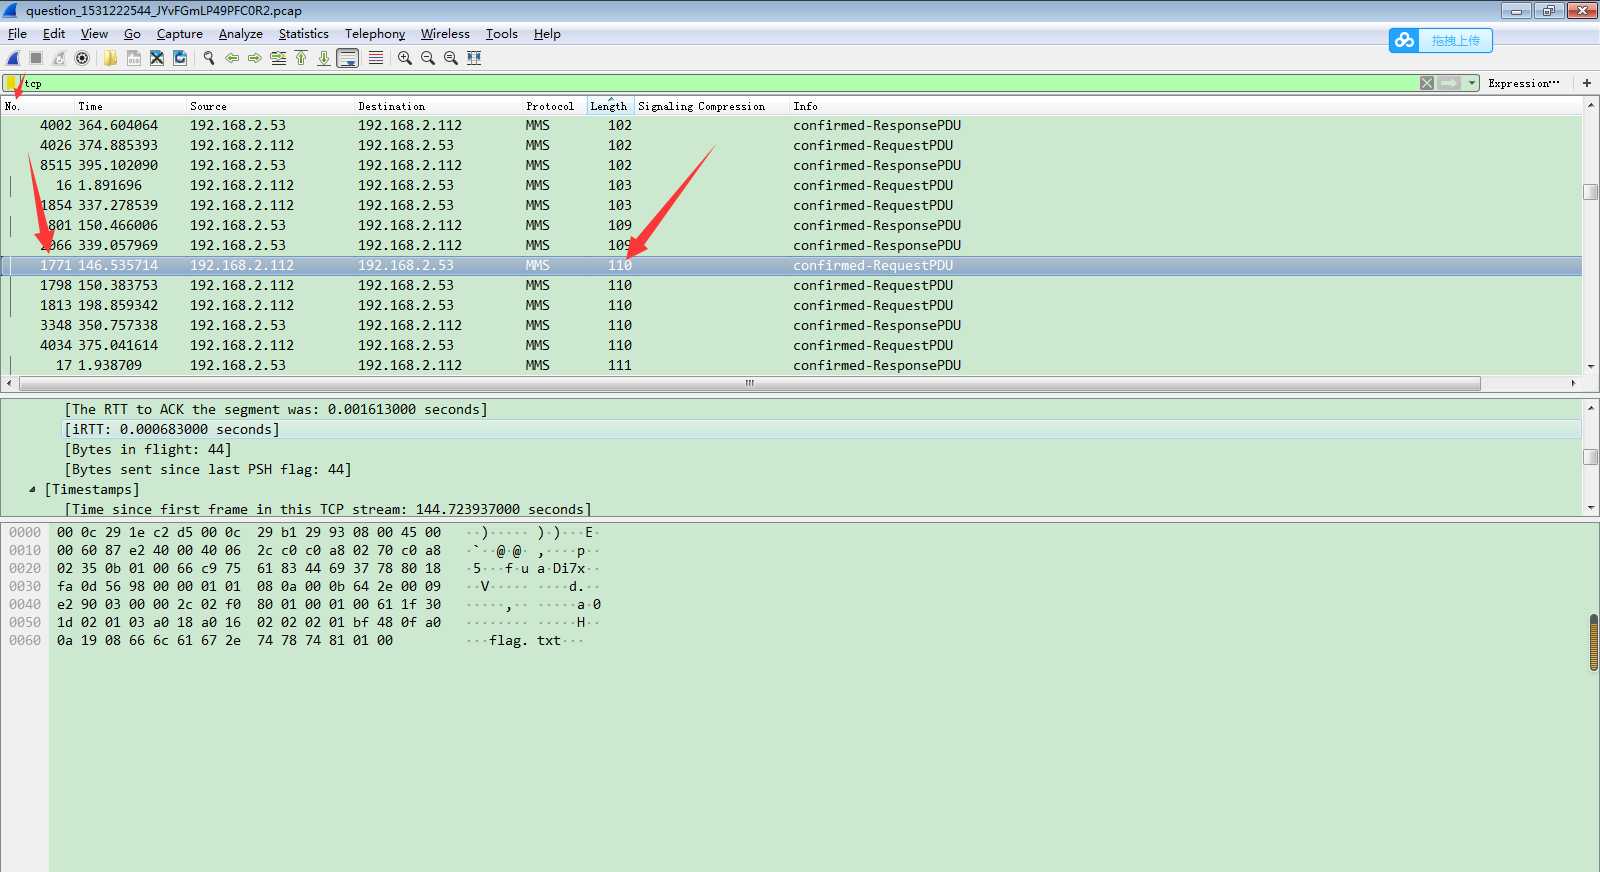This screenshot has height=872, width=1600.
Task: Click the filter bookmark icon
Action: click(x=12, y=83)
